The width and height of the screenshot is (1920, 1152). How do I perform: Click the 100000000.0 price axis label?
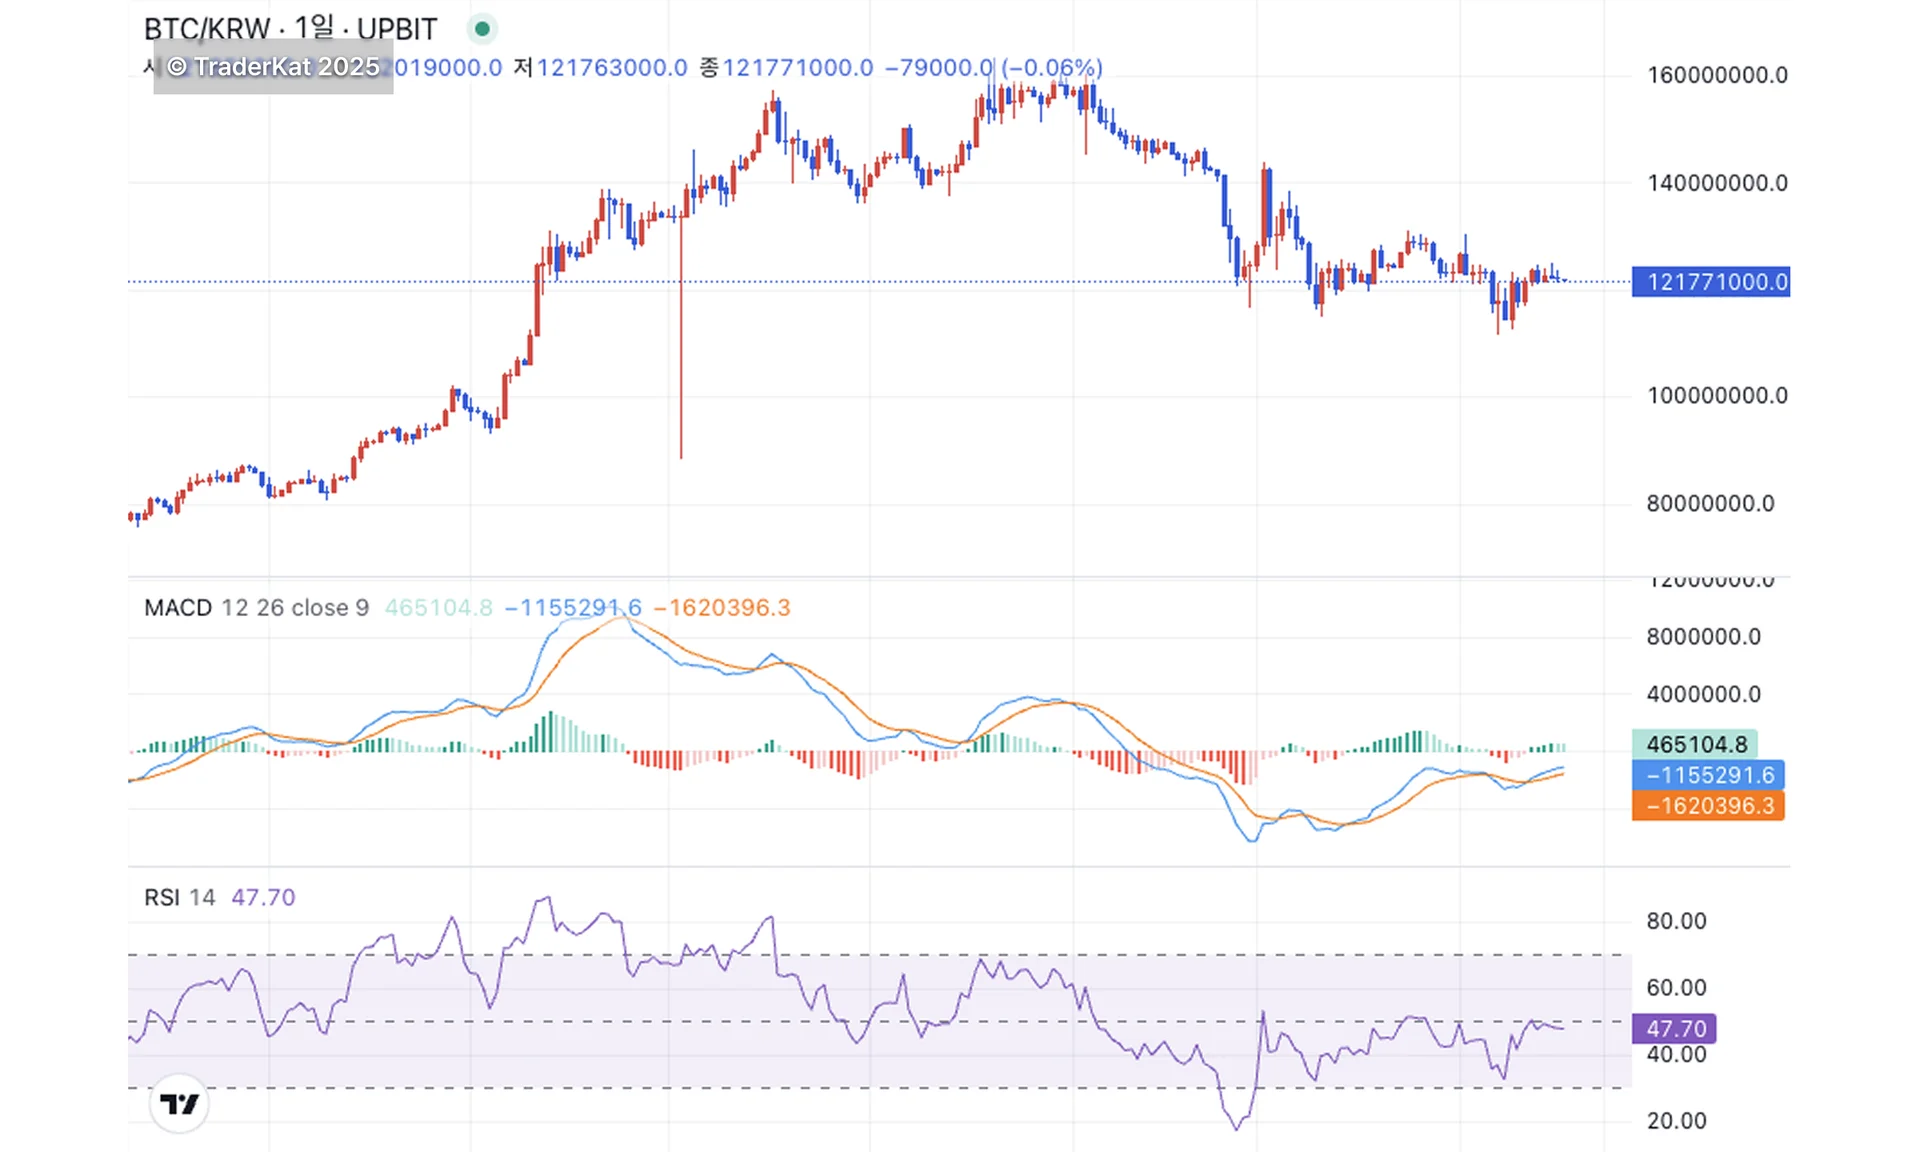tap(1716, 395)
